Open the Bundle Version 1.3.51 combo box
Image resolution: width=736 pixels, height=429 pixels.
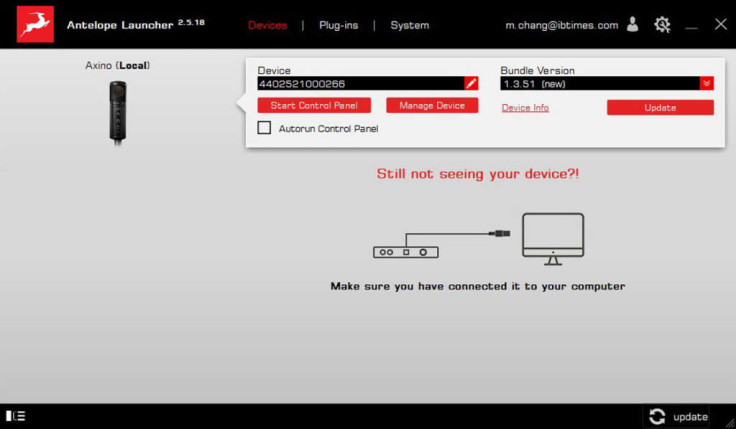607,84
